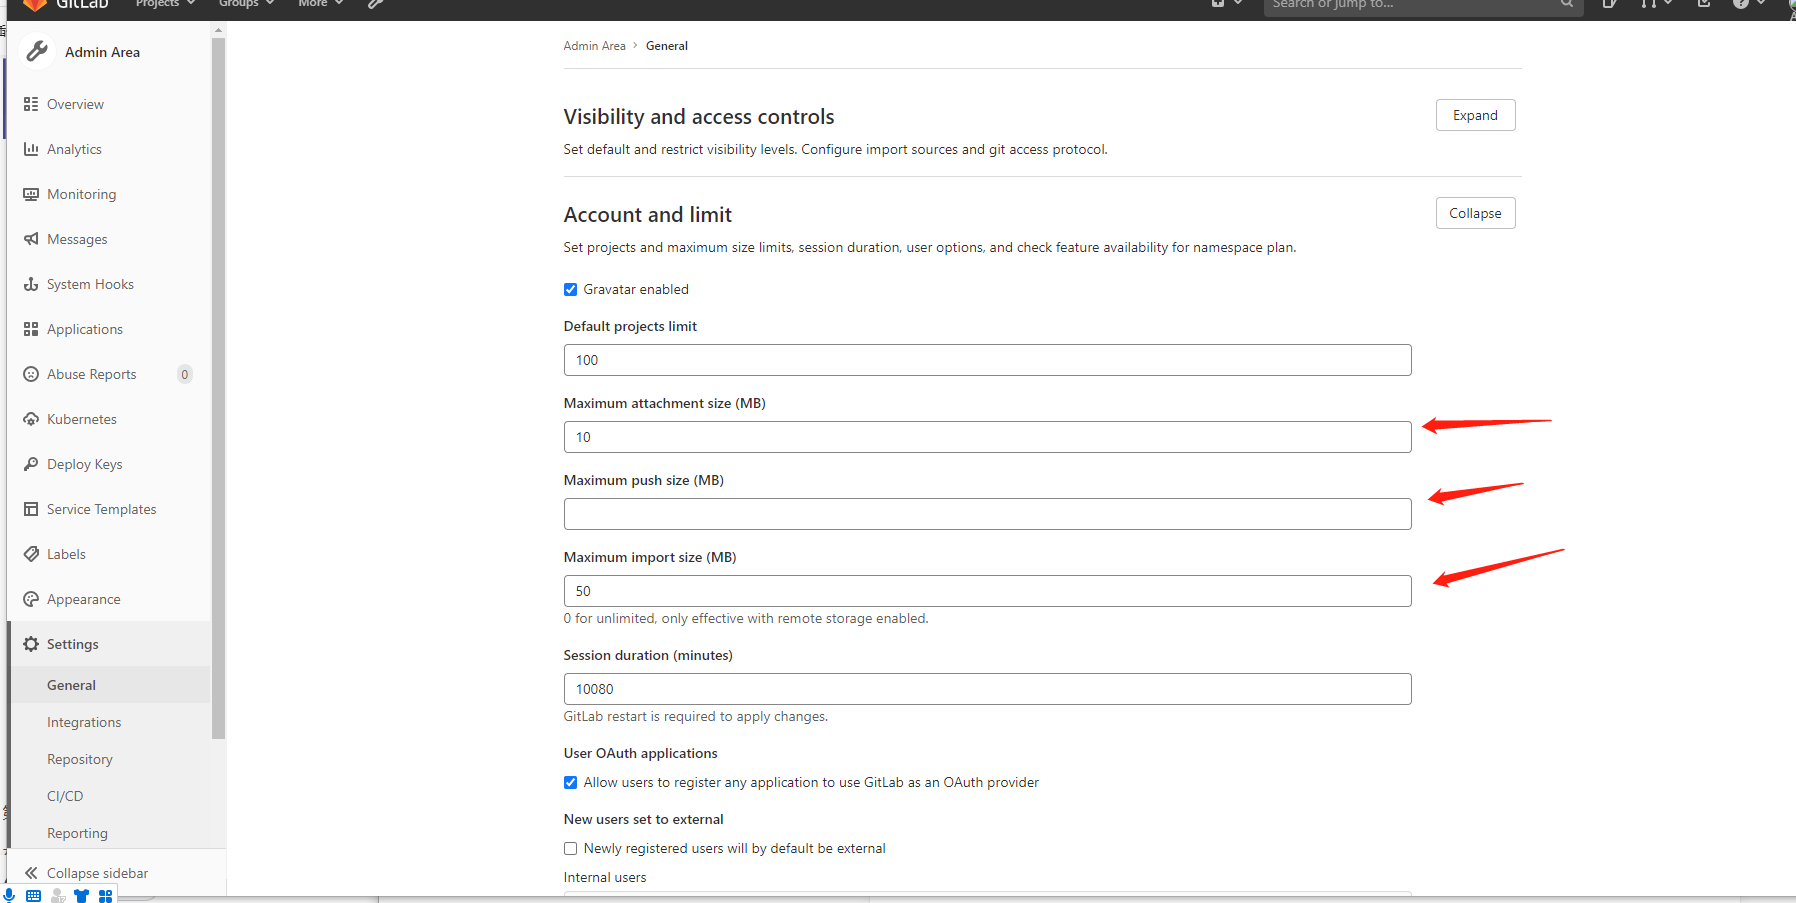Expand Visibility and access controls section
Image resolution: width=1796 pixels, height=903 pixels.
pos(1475,115)
